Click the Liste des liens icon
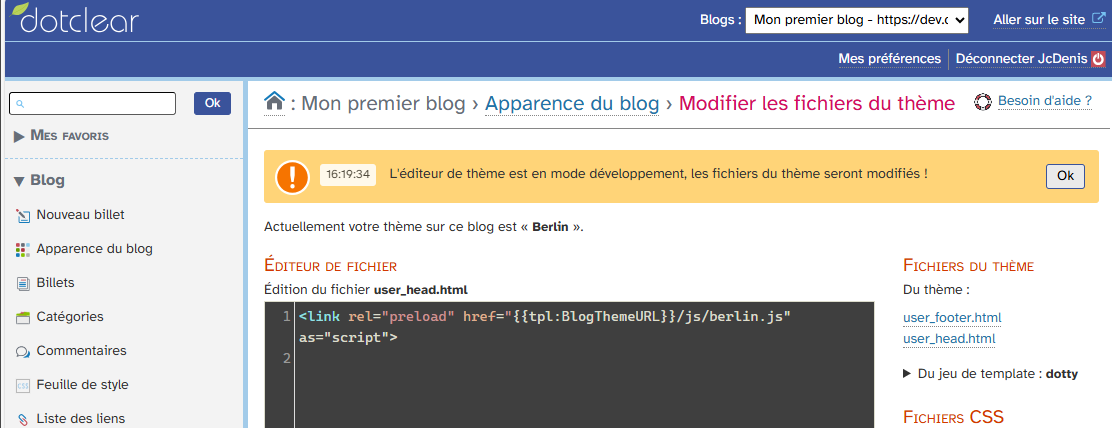 [23, 419]
